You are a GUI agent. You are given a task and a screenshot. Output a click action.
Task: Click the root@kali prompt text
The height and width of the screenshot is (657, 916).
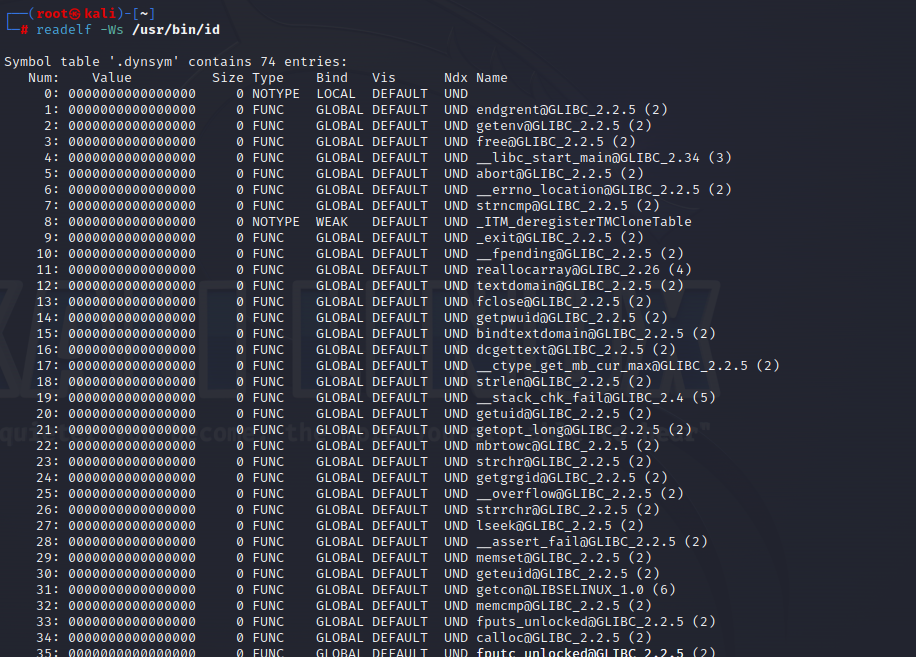(x=75, y=13)
